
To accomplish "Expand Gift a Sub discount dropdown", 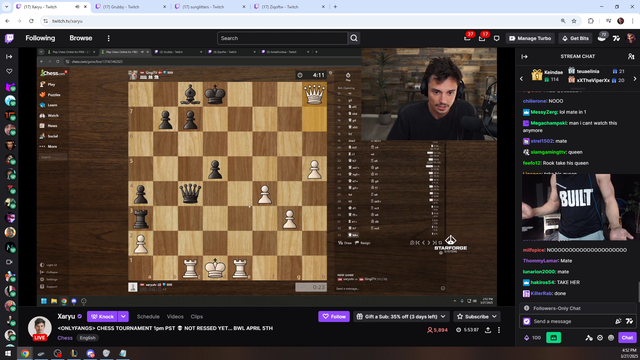I will (401, 316).
